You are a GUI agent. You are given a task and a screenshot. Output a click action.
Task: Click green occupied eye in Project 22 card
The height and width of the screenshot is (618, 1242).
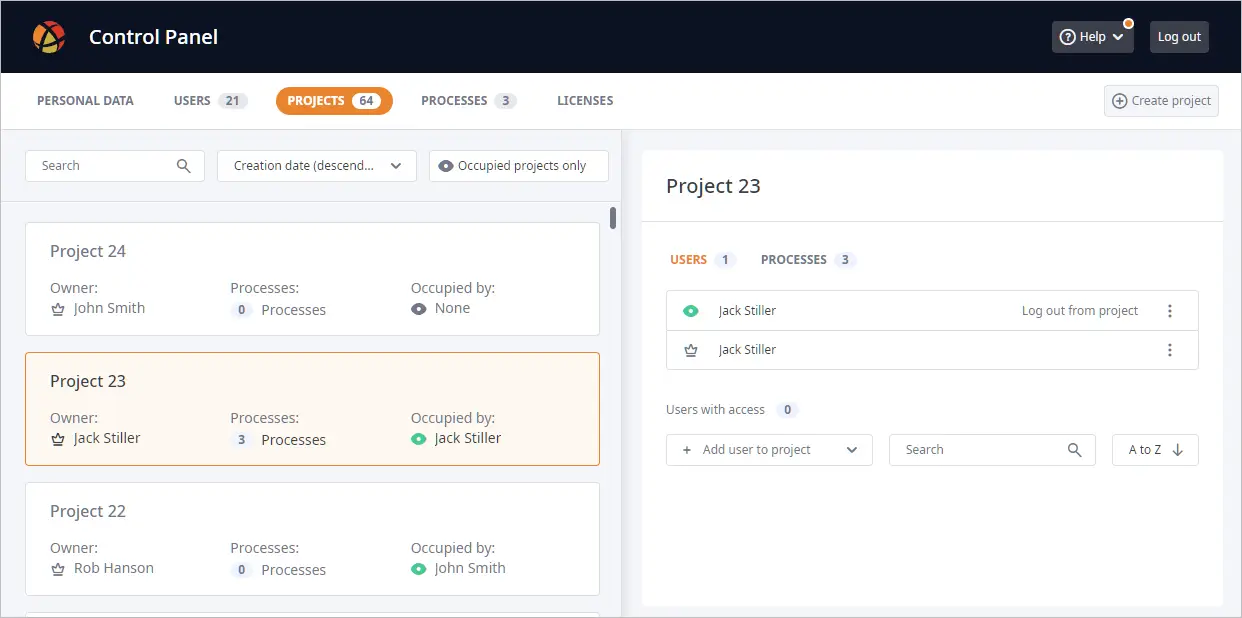[419, 569]
